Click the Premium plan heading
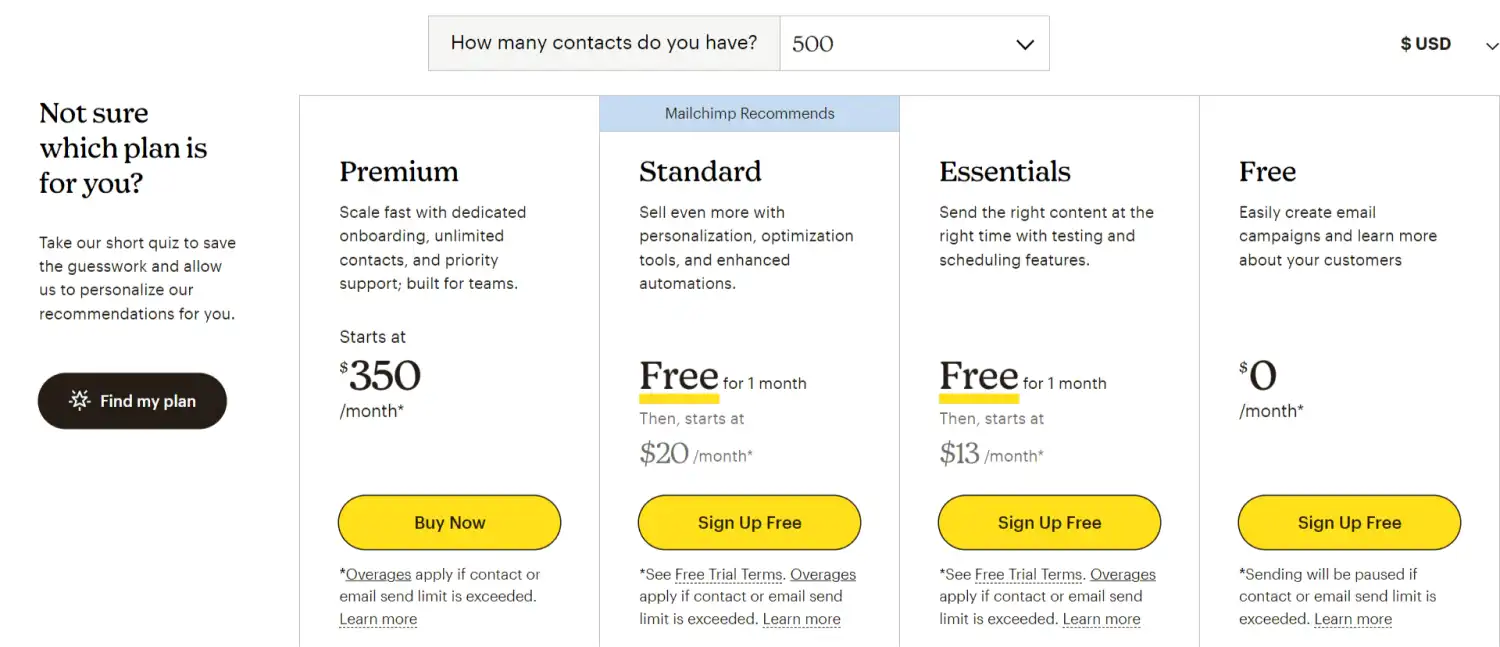Screen dimensions: 1500x647 (x=399, y=172)
